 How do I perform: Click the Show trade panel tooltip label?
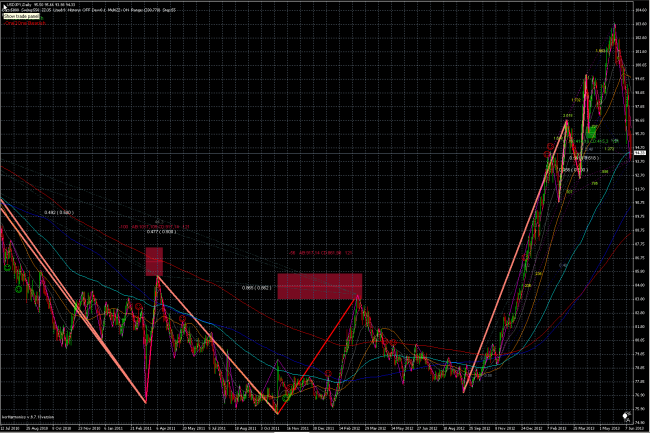[22, 16]
